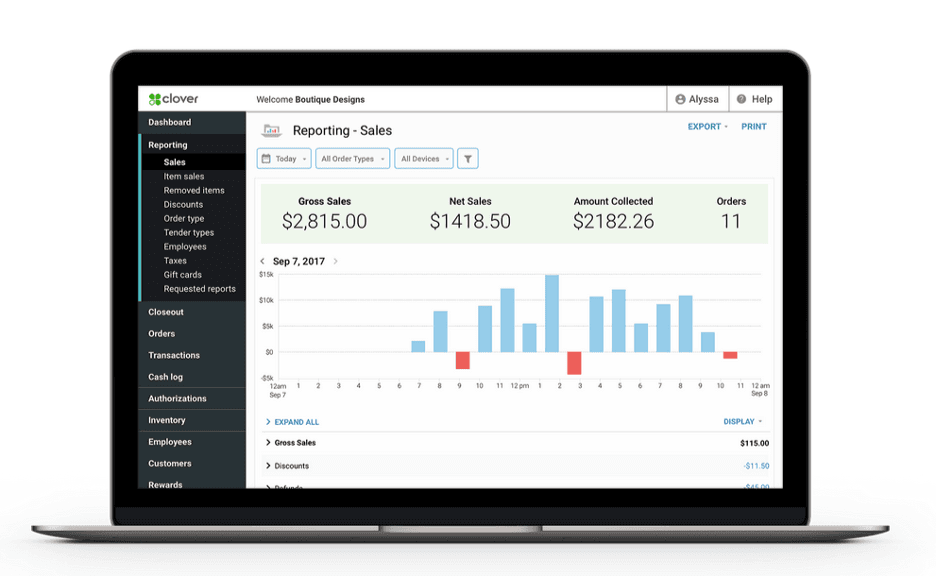Go to previous date with left arrow
Viewport: 936px width, 576px height.
pyautogui.click(x=263, y=262)
